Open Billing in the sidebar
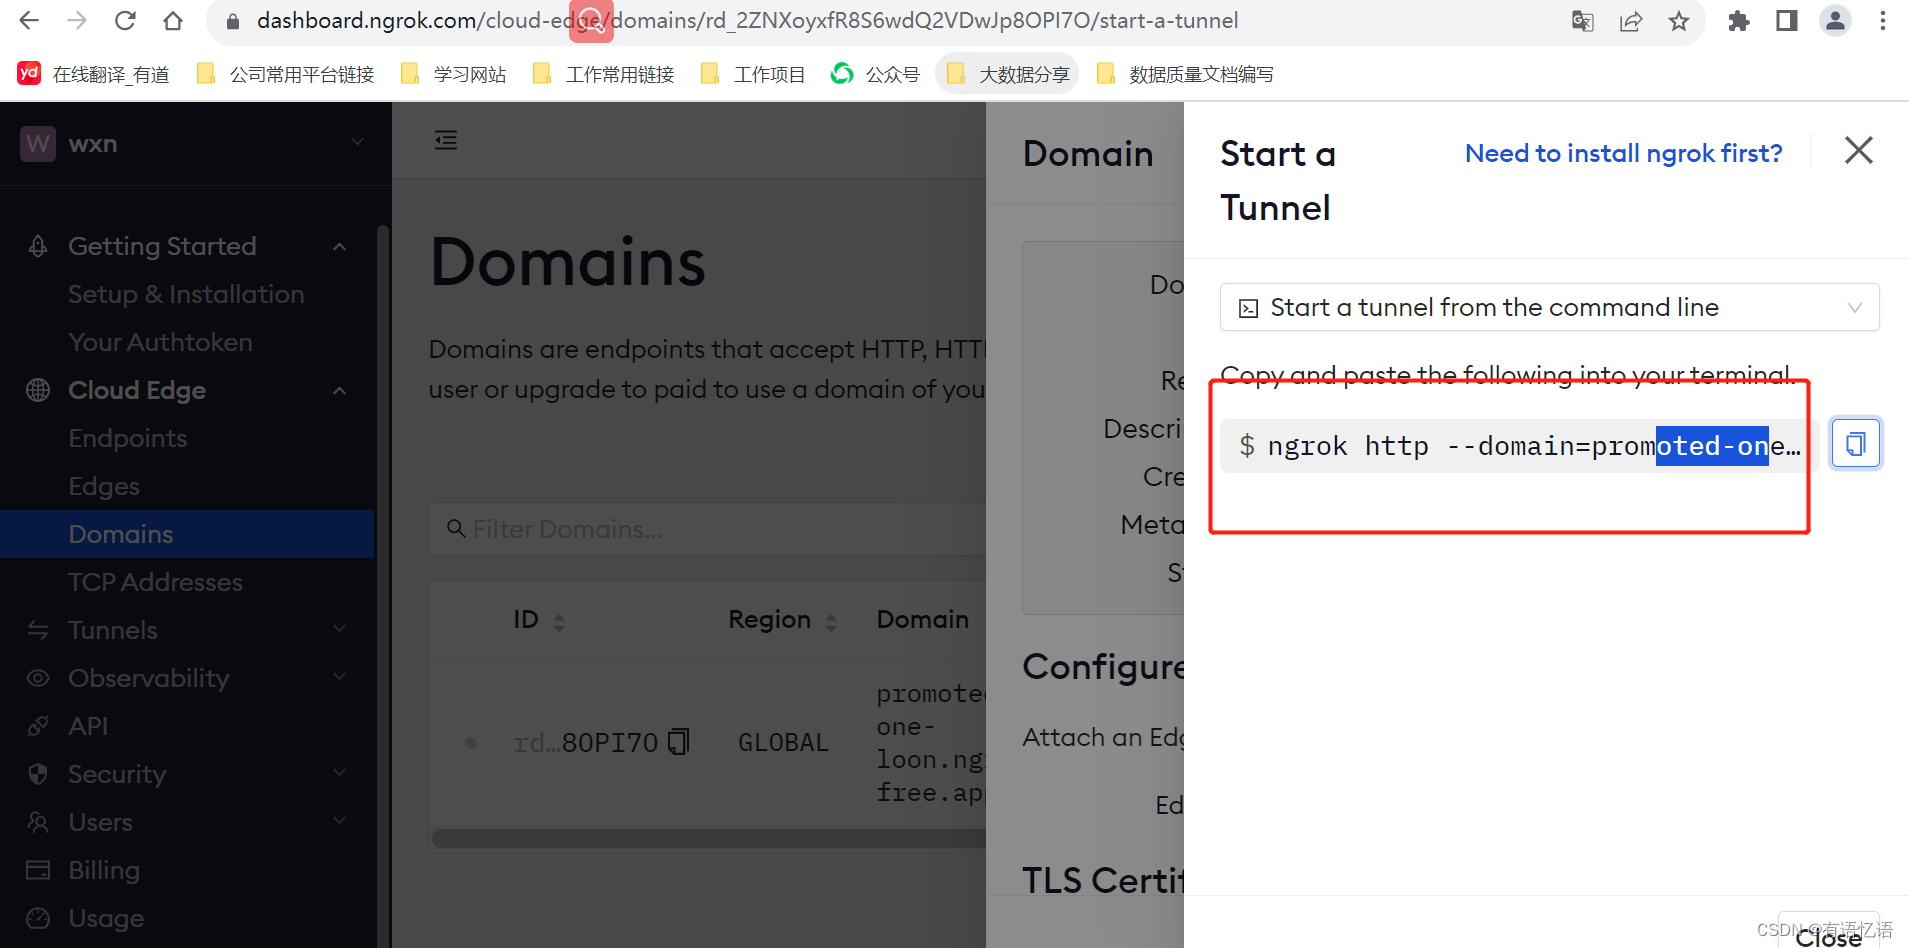 click(104, 870)
